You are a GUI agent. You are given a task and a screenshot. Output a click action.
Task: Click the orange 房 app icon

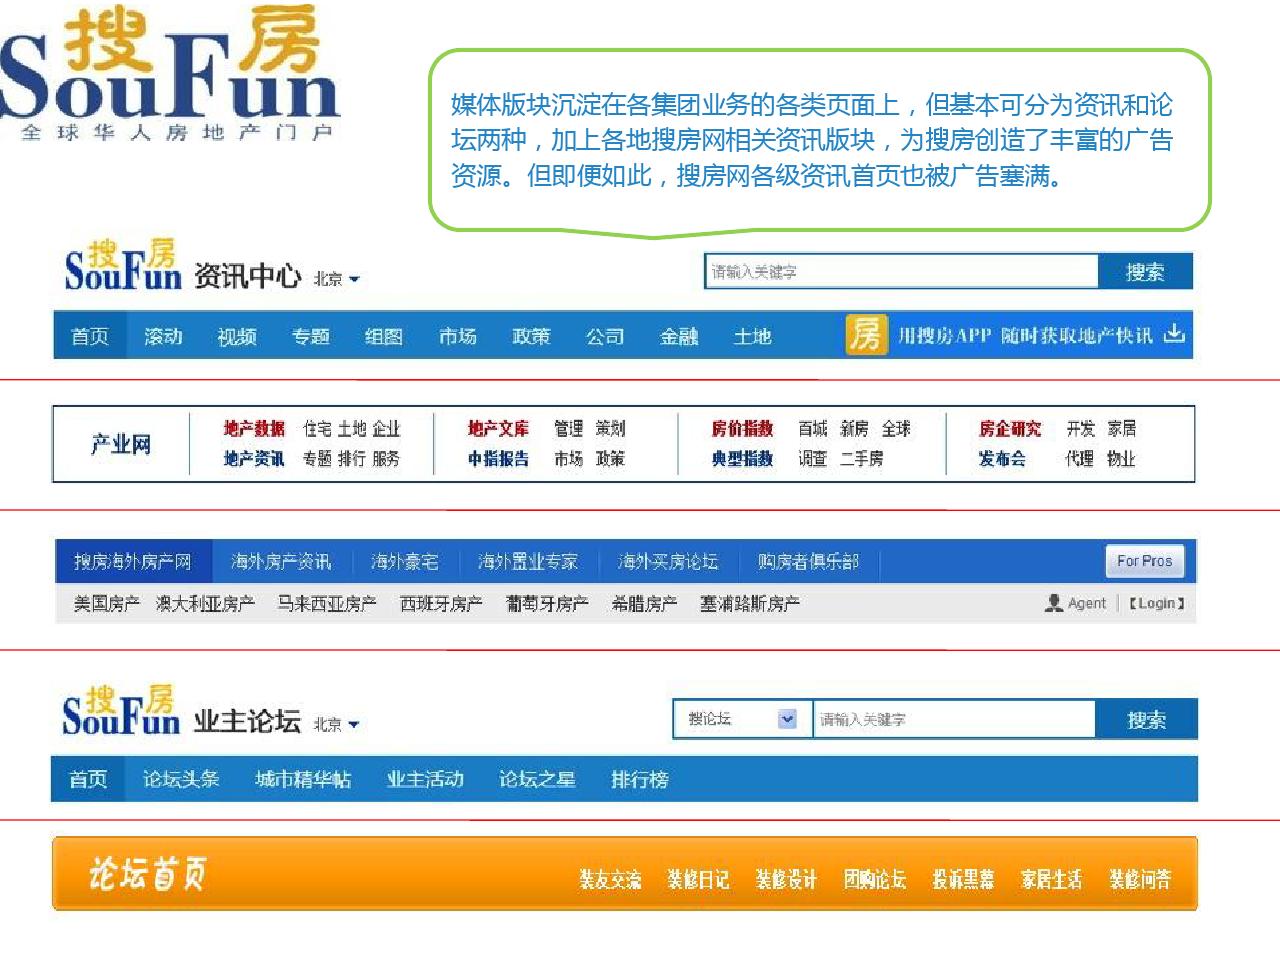coord(866,335)
